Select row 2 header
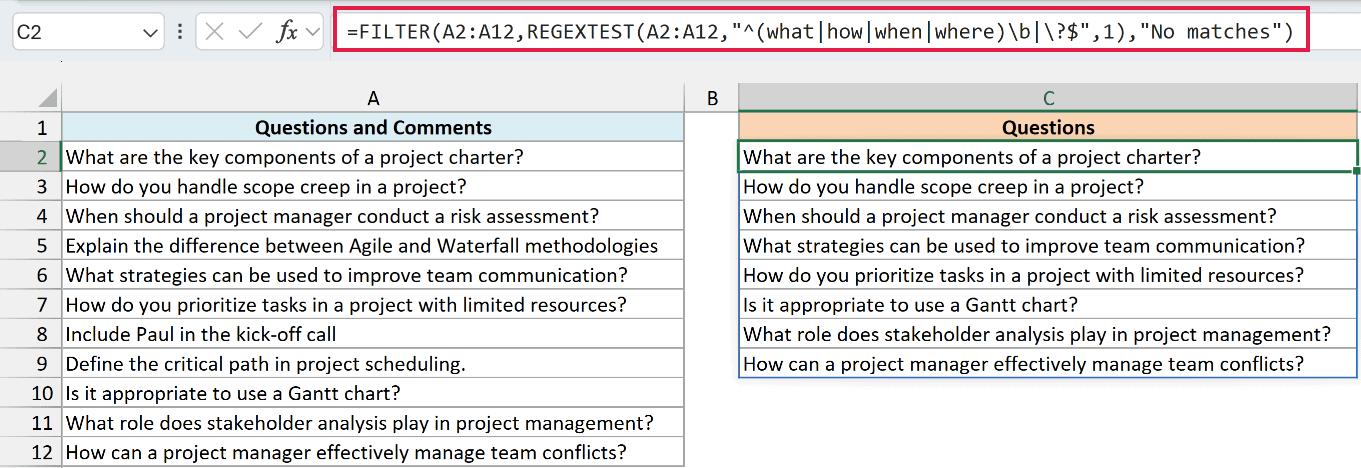 point(31,157)
